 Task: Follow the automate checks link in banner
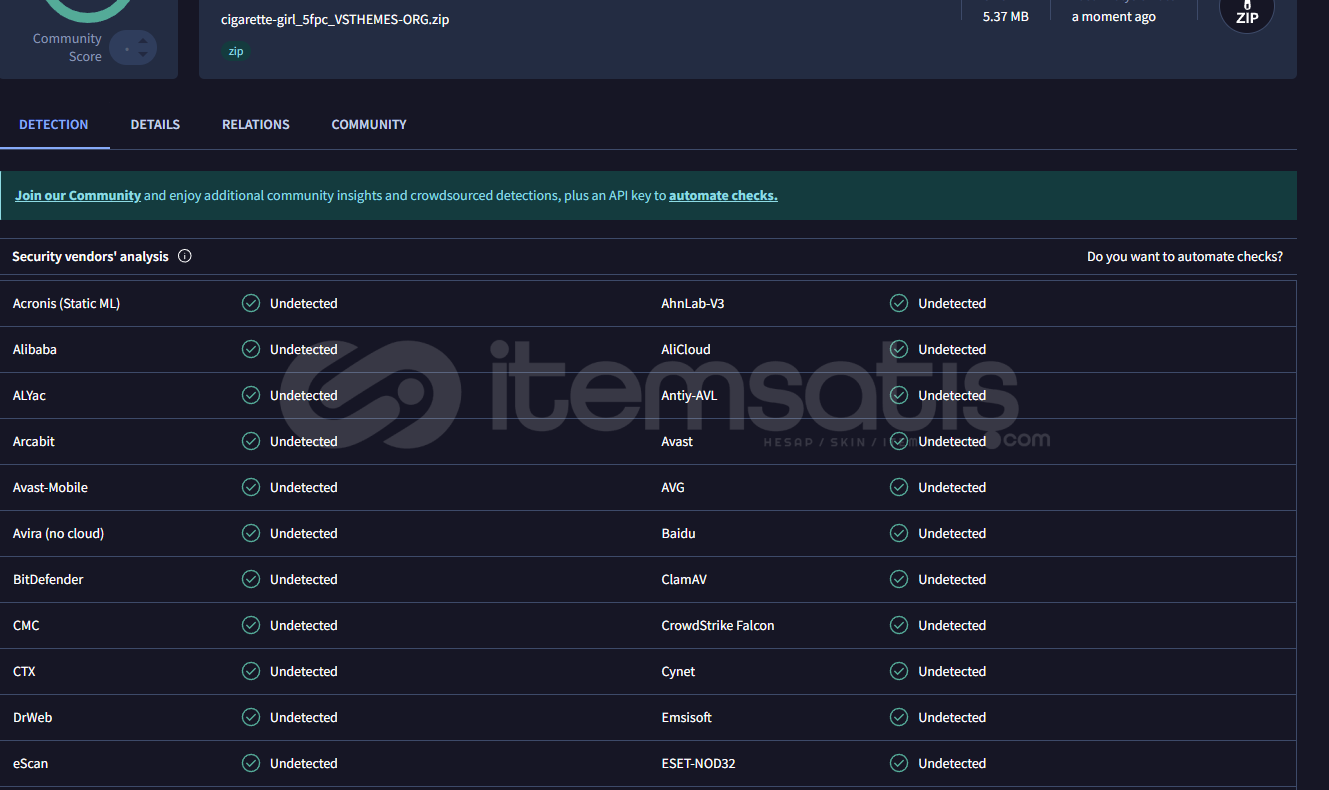pos(723,196)
